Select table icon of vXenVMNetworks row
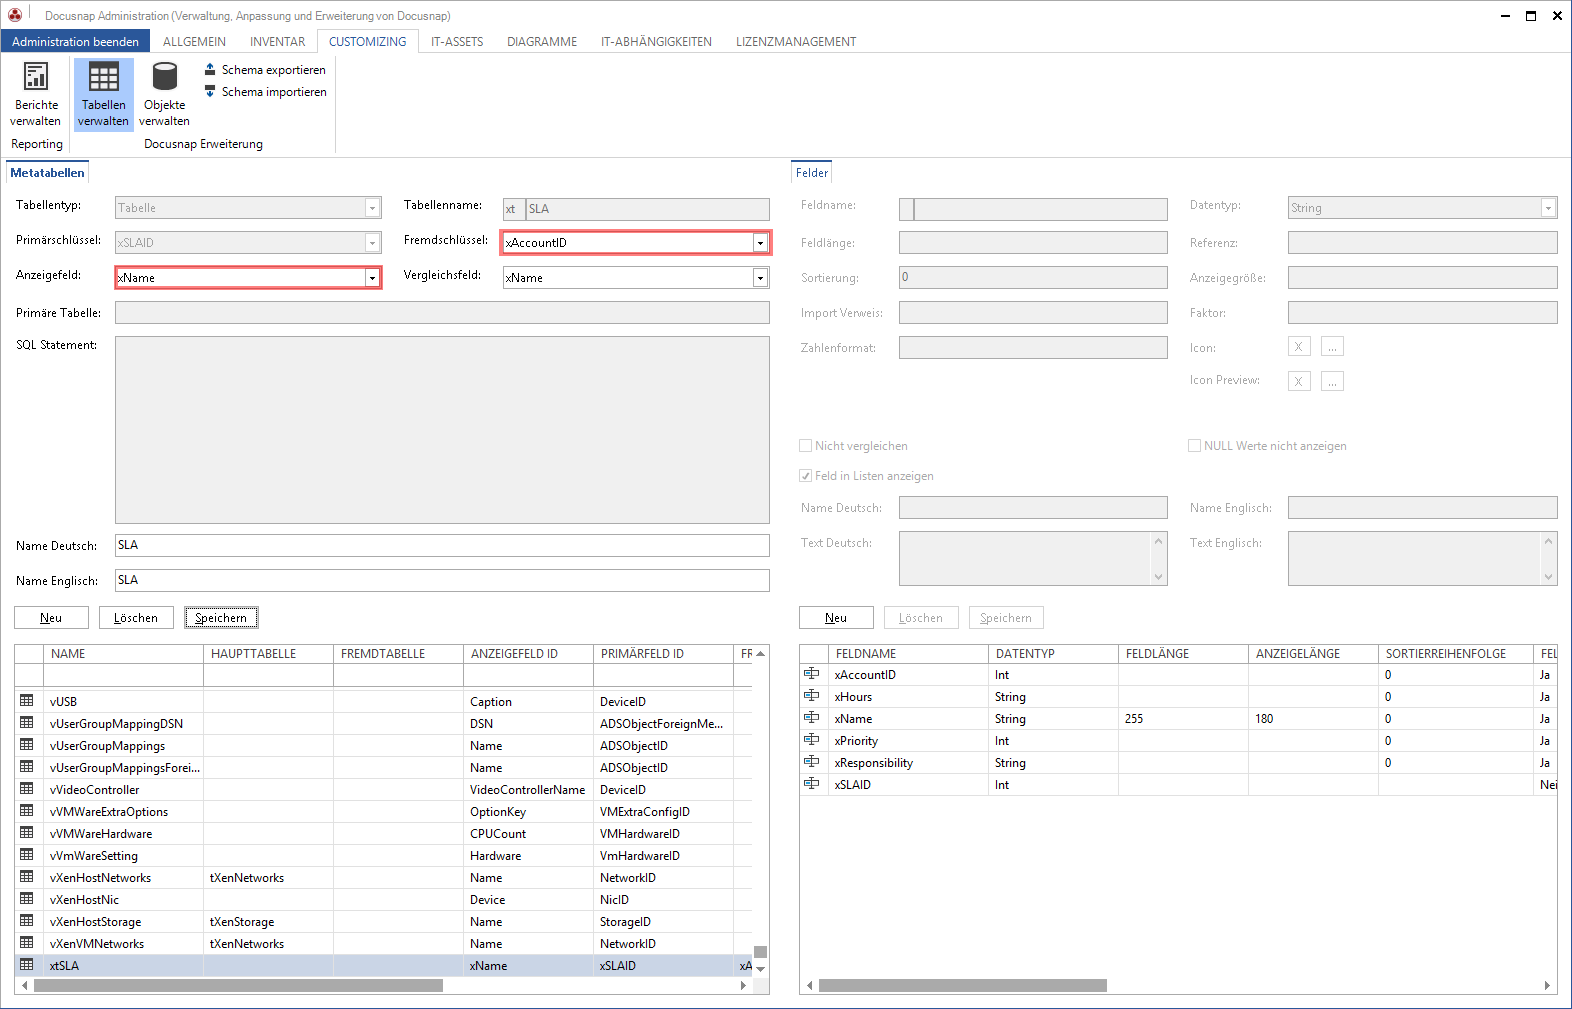 coord(27,943)
